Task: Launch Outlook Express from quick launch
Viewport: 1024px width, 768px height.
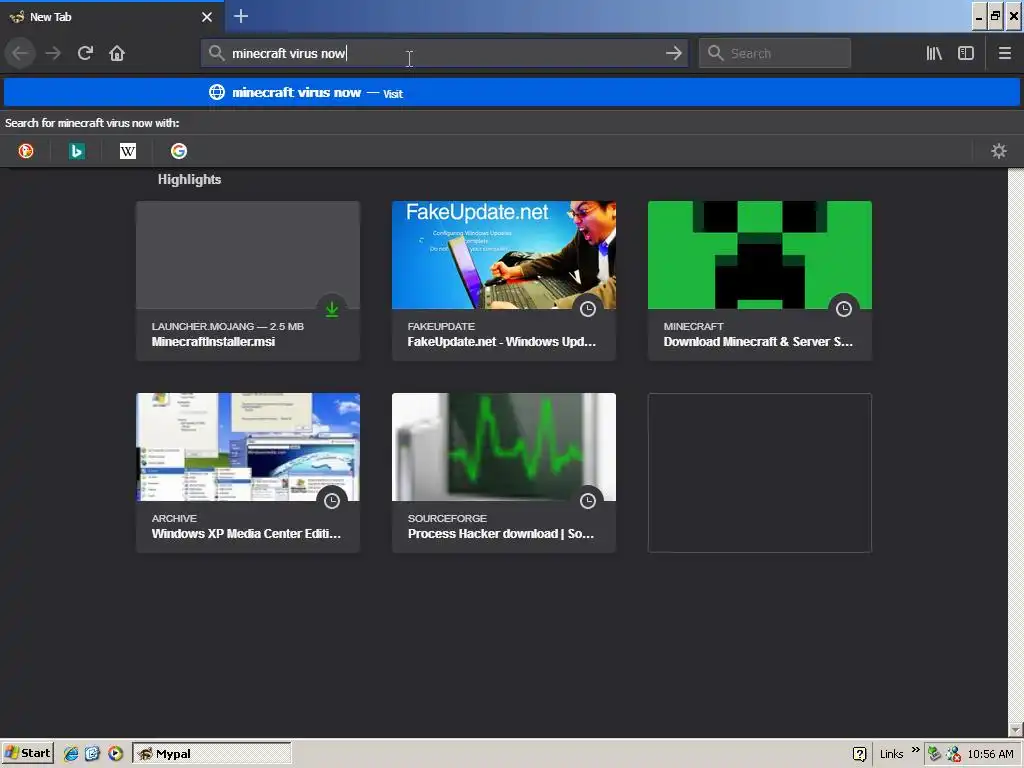Action: click(x=92, y=754)
